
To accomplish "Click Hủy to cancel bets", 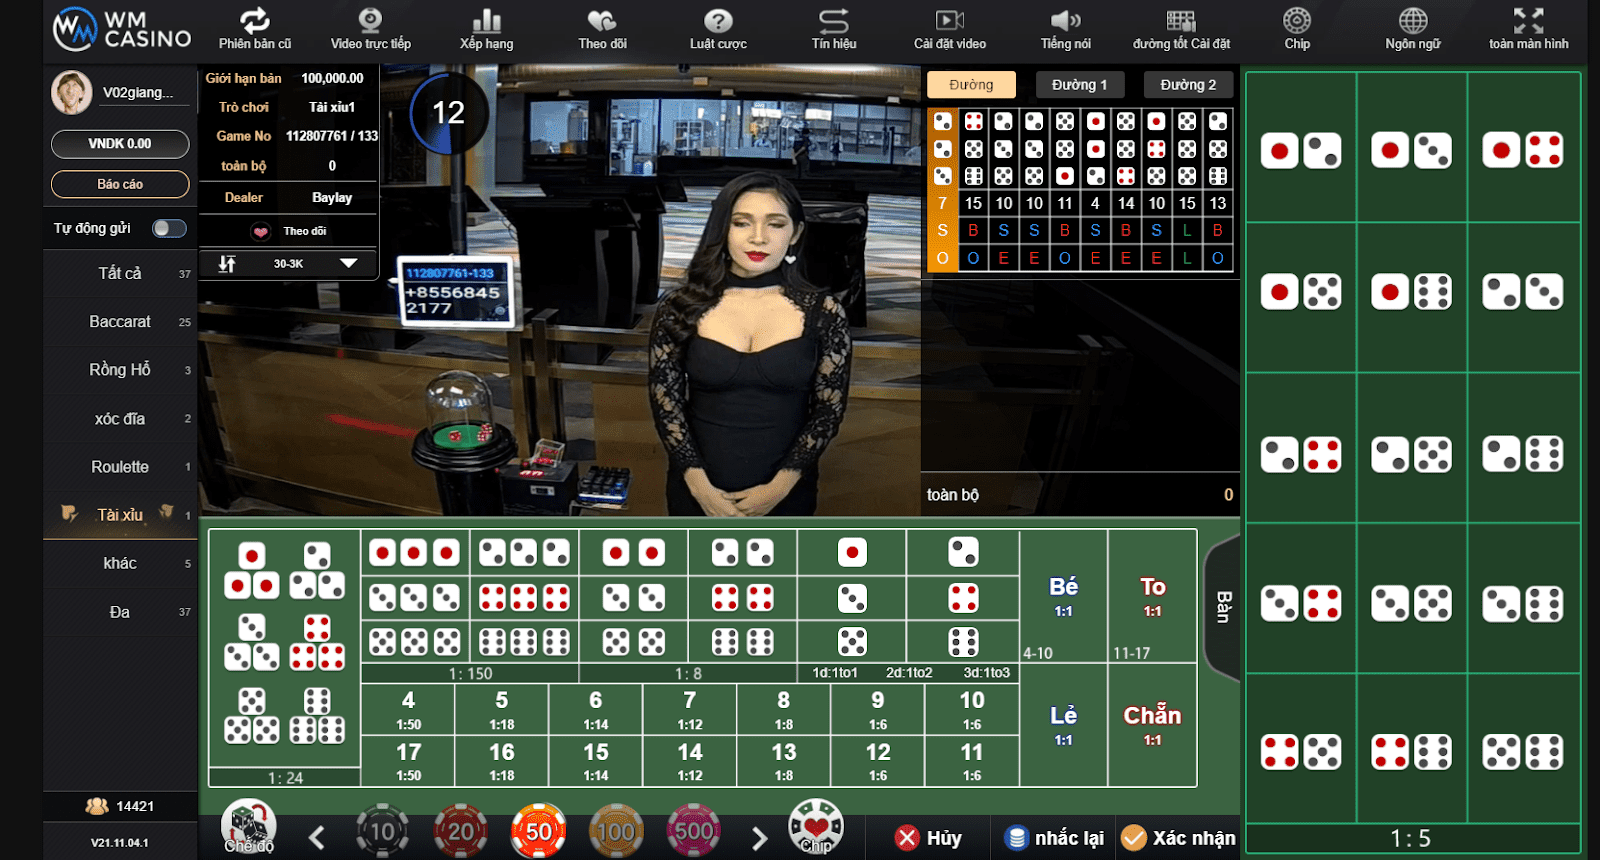I will [929, 838].
